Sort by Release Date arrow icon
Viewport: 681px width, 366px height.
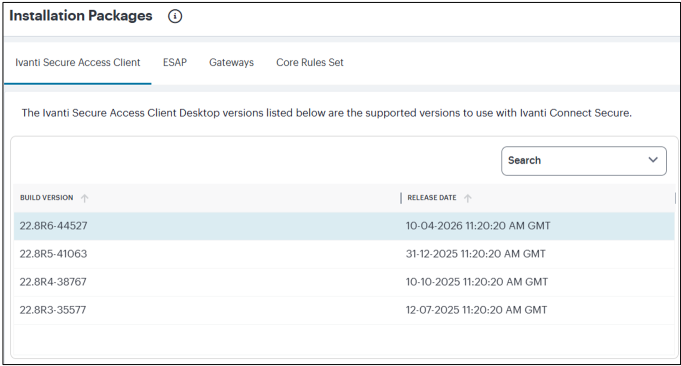coord(468,198)
